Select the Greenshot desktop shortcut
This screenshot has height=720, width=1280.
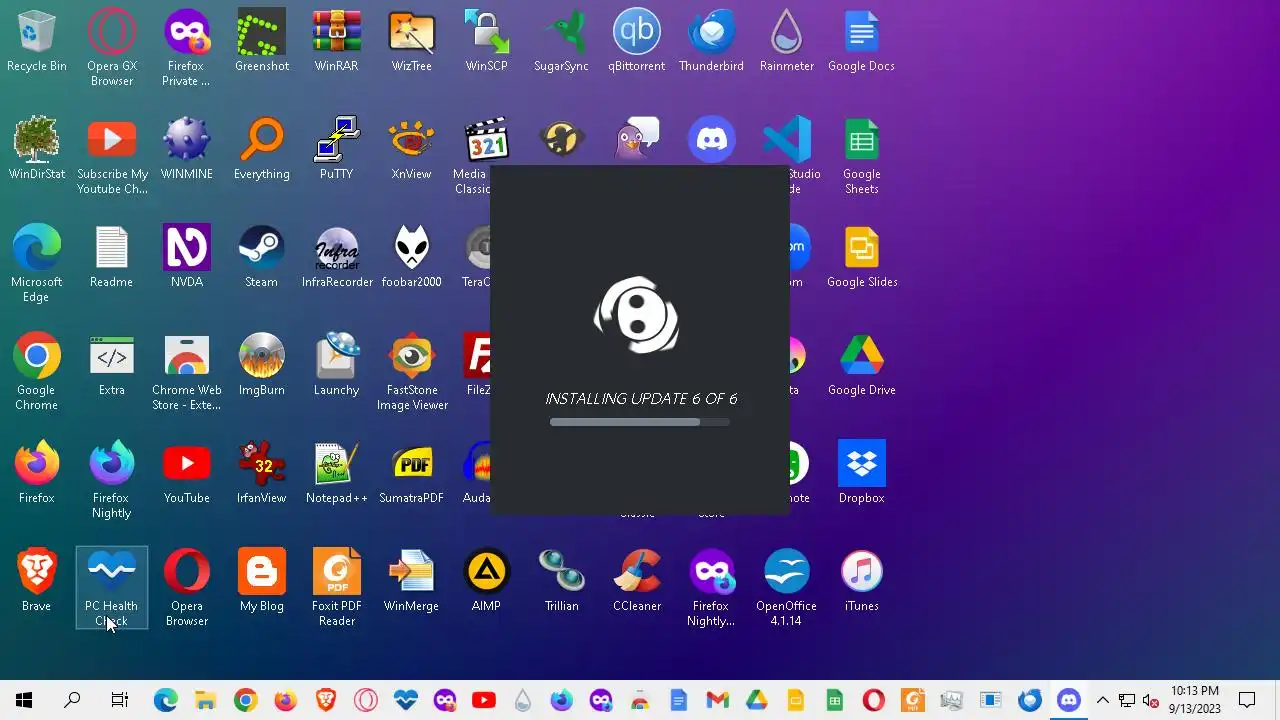(261, 42)
